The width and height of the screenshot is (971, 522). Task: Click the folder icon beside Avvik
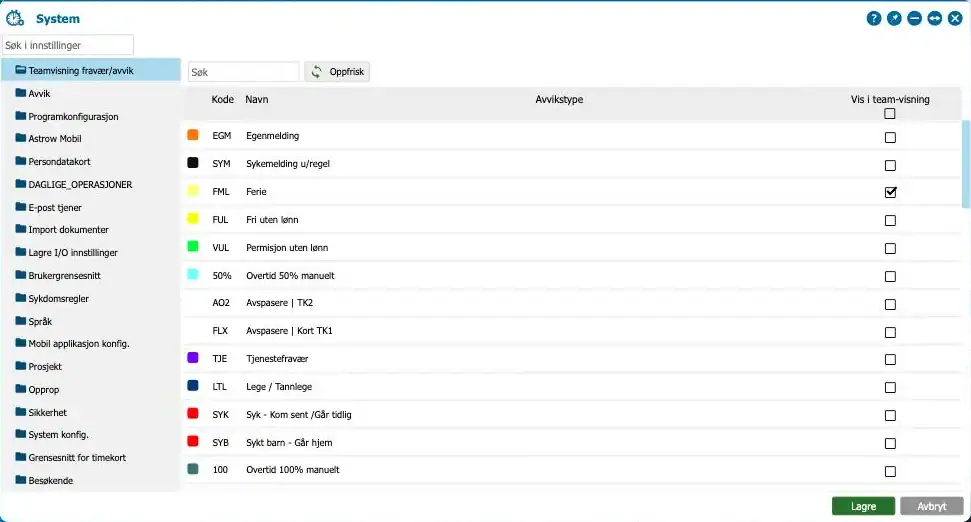[x=21, y=93]
